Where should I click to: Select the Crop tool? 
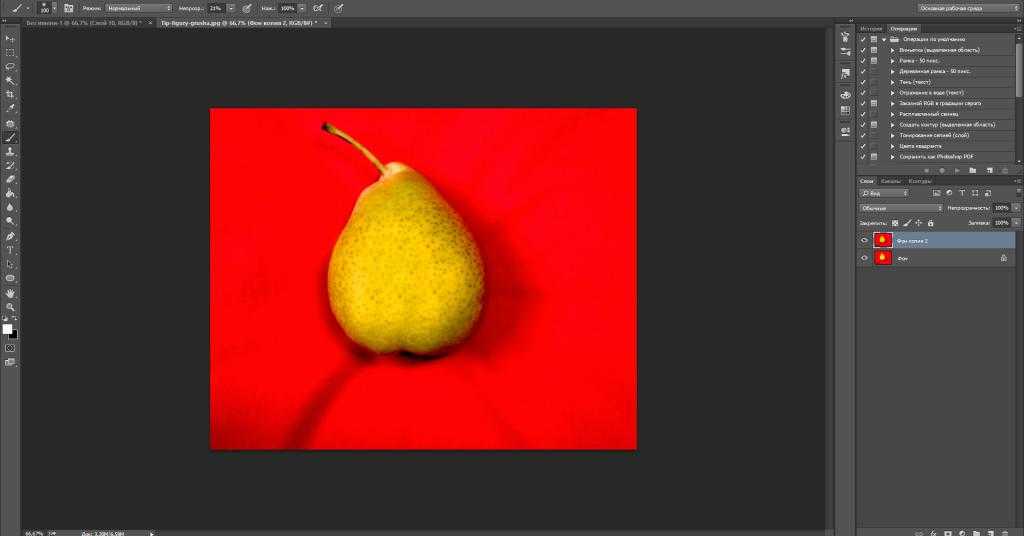pyautogui.click(x=10, y=94)
